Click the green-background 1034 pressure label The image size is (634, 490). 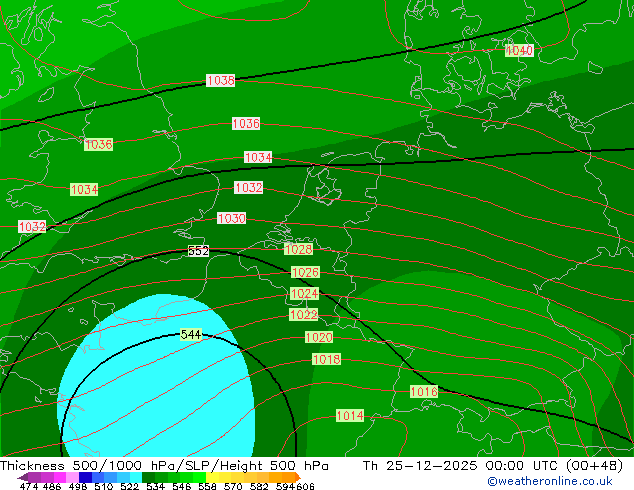(x=84, y=189)
